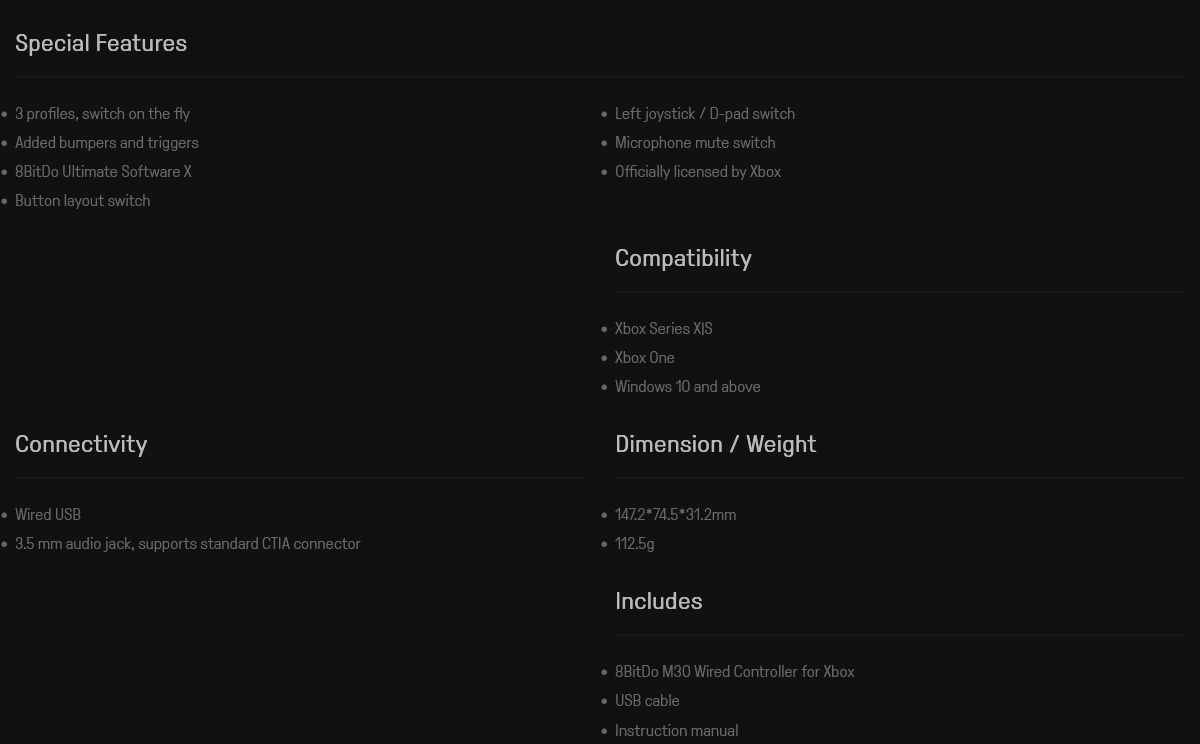Click 'Officially licensed by Xbox' text
This screenshot has height=744, width=1200.
(698, 172)
